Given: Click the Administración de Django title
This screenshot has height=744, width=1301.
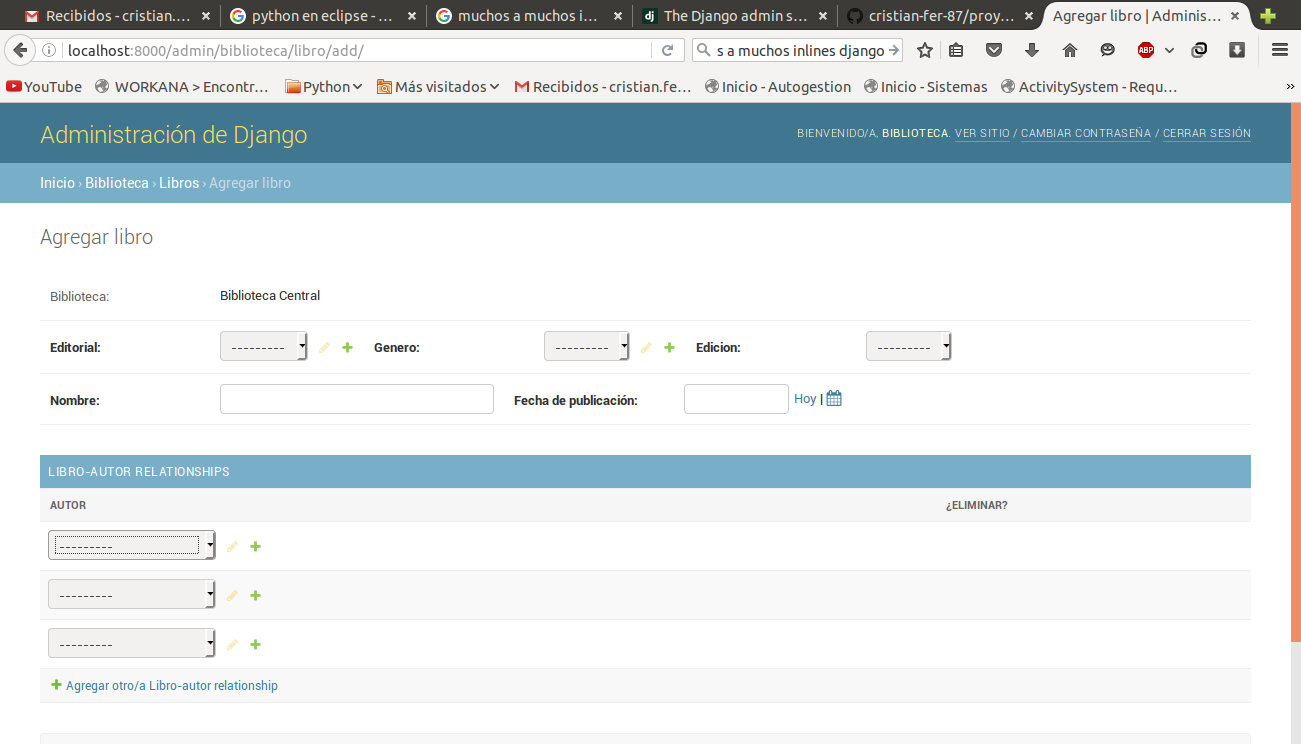Looking at the screenshot, I should click(174, 135).
